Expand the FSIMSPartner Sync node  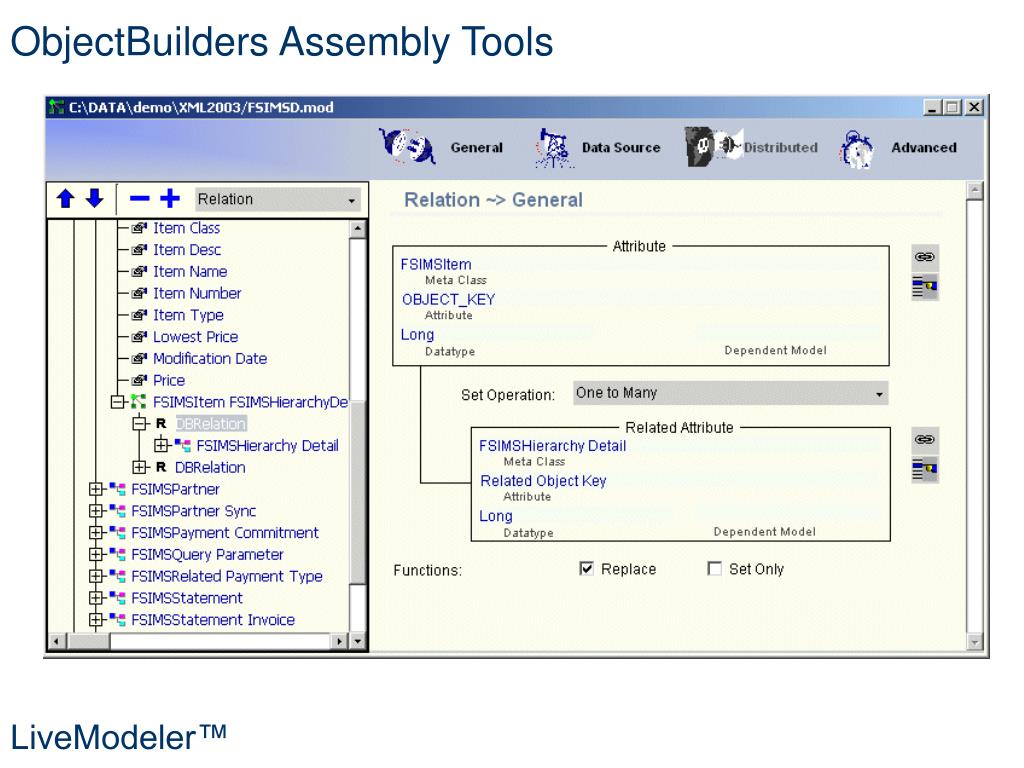click(x=95, y=511)
